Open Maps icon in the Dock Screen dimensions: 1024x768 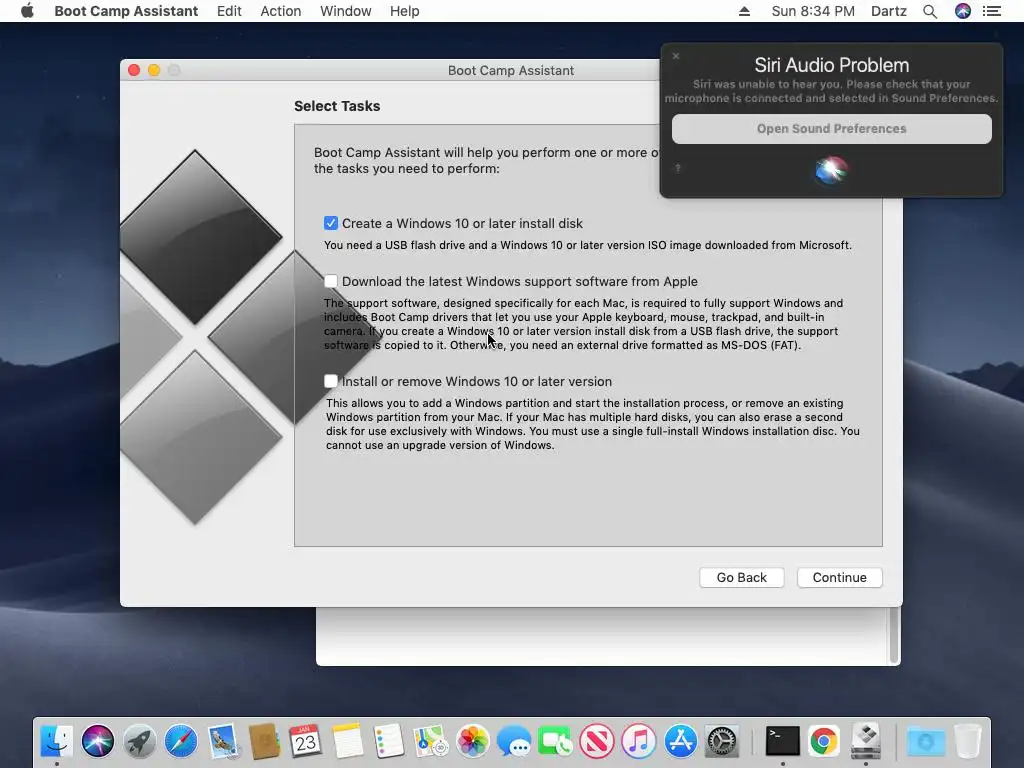coord(430,741)
